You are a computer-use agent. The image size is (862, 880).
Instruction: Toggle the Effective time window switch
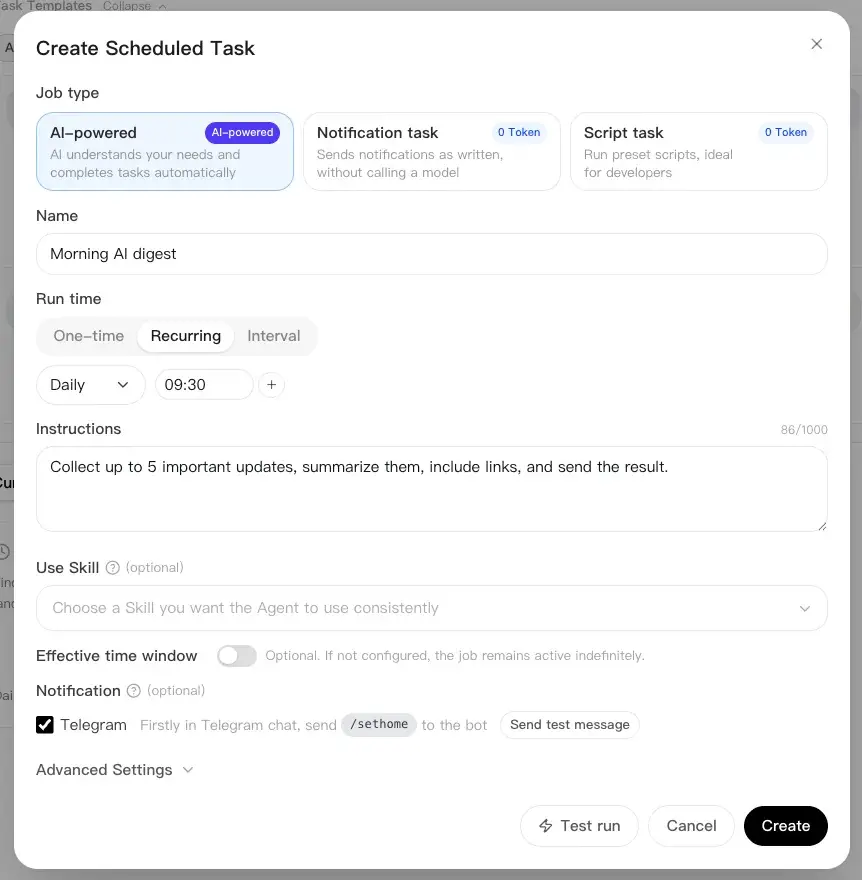click(237, 656)
